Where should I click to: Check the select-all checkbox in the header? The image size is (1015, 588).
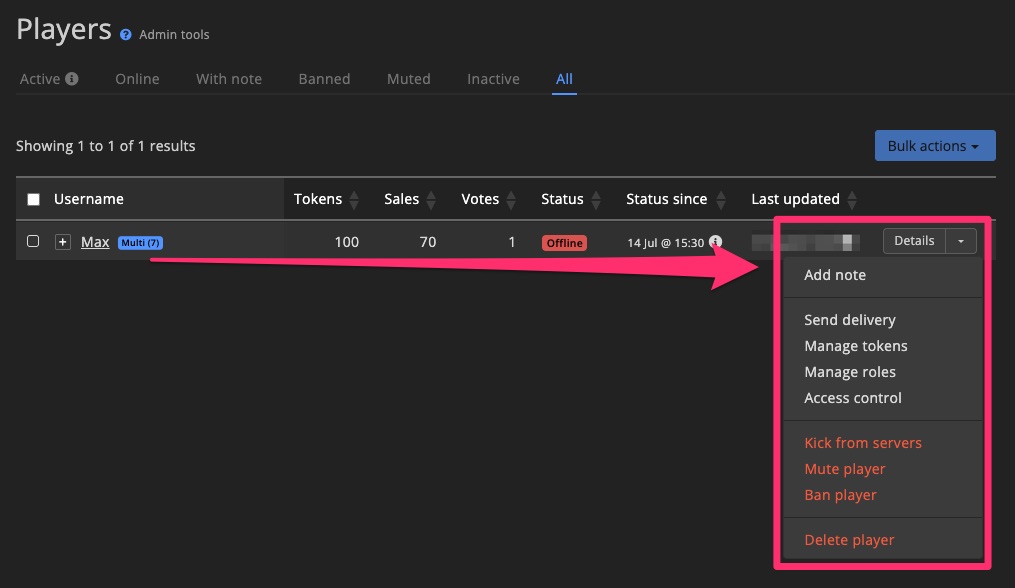(33, 198)
